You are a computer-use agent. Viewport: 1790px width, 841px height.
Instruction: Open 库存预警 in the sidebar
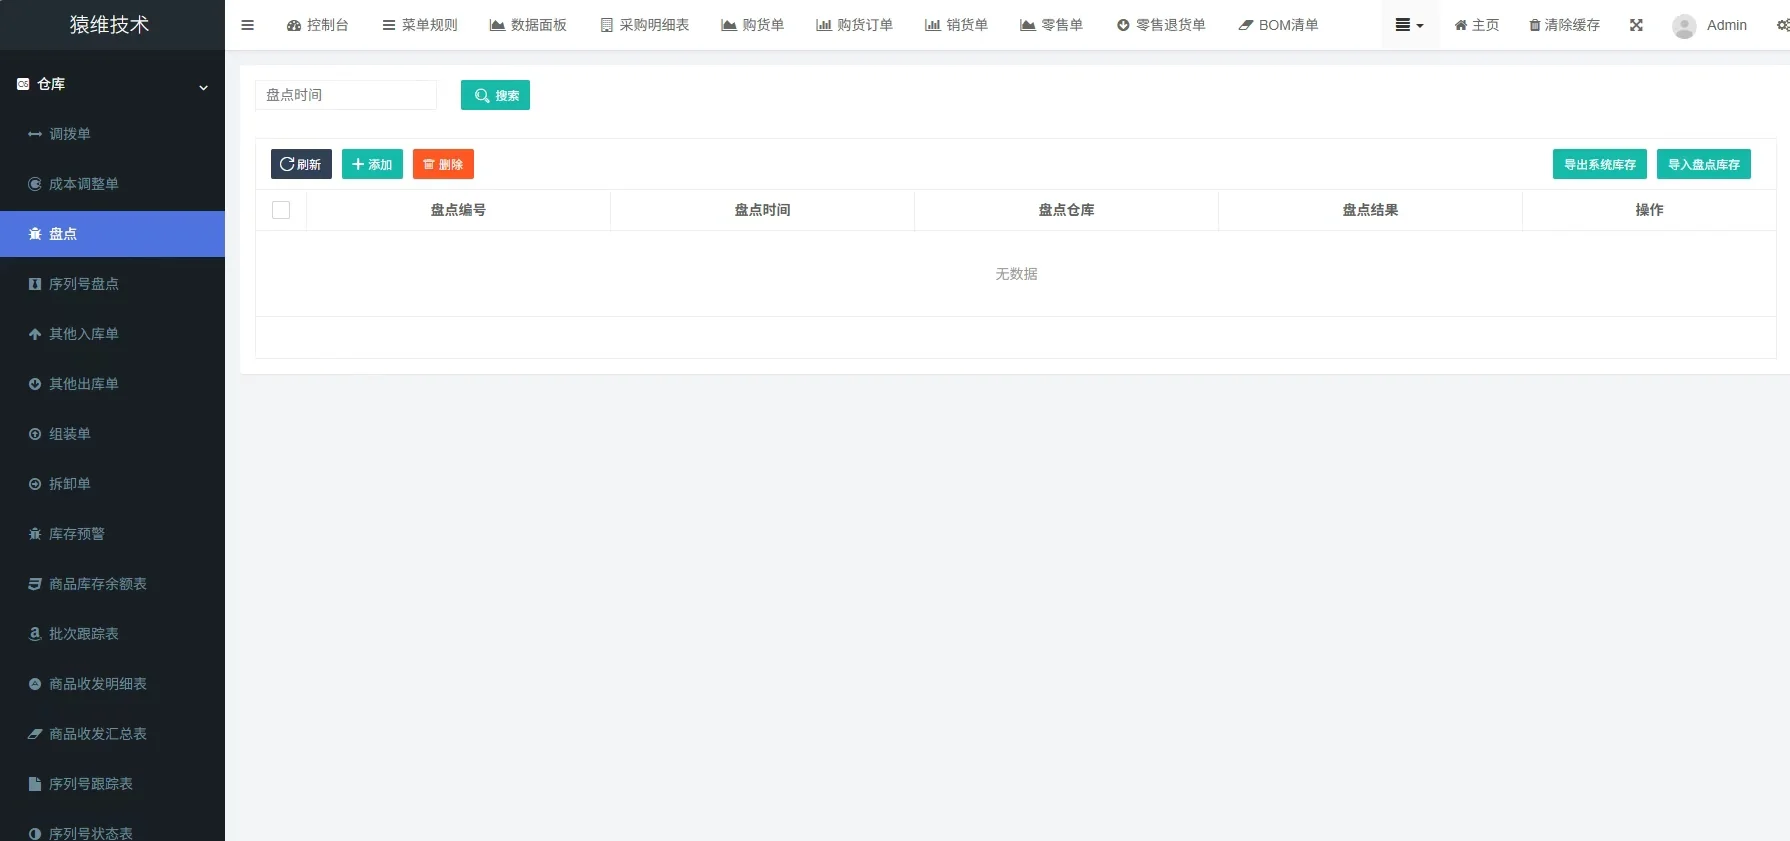[x=112, y=534]
